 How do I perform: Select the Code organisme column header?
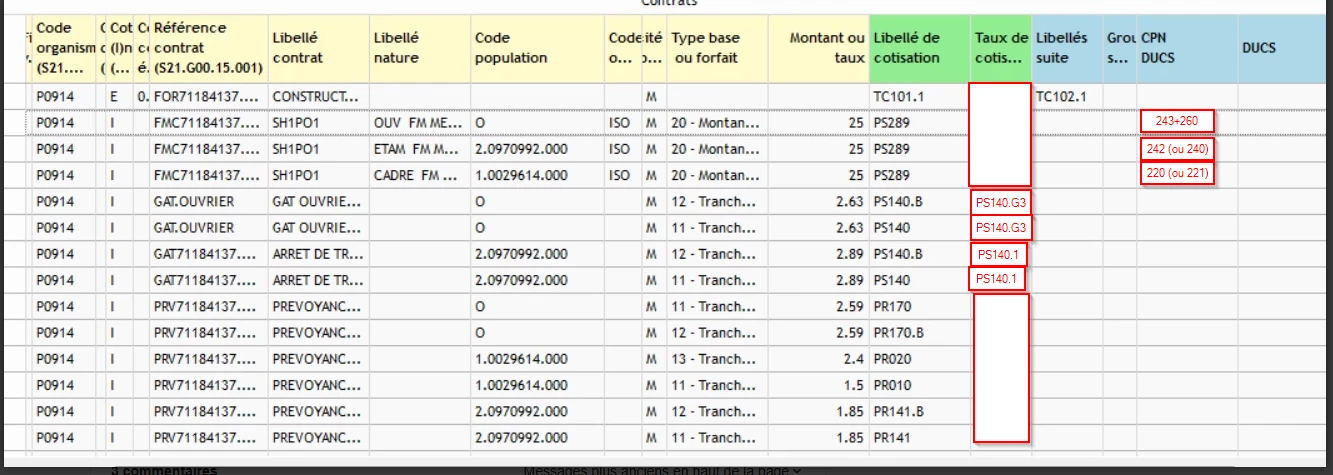64,49
